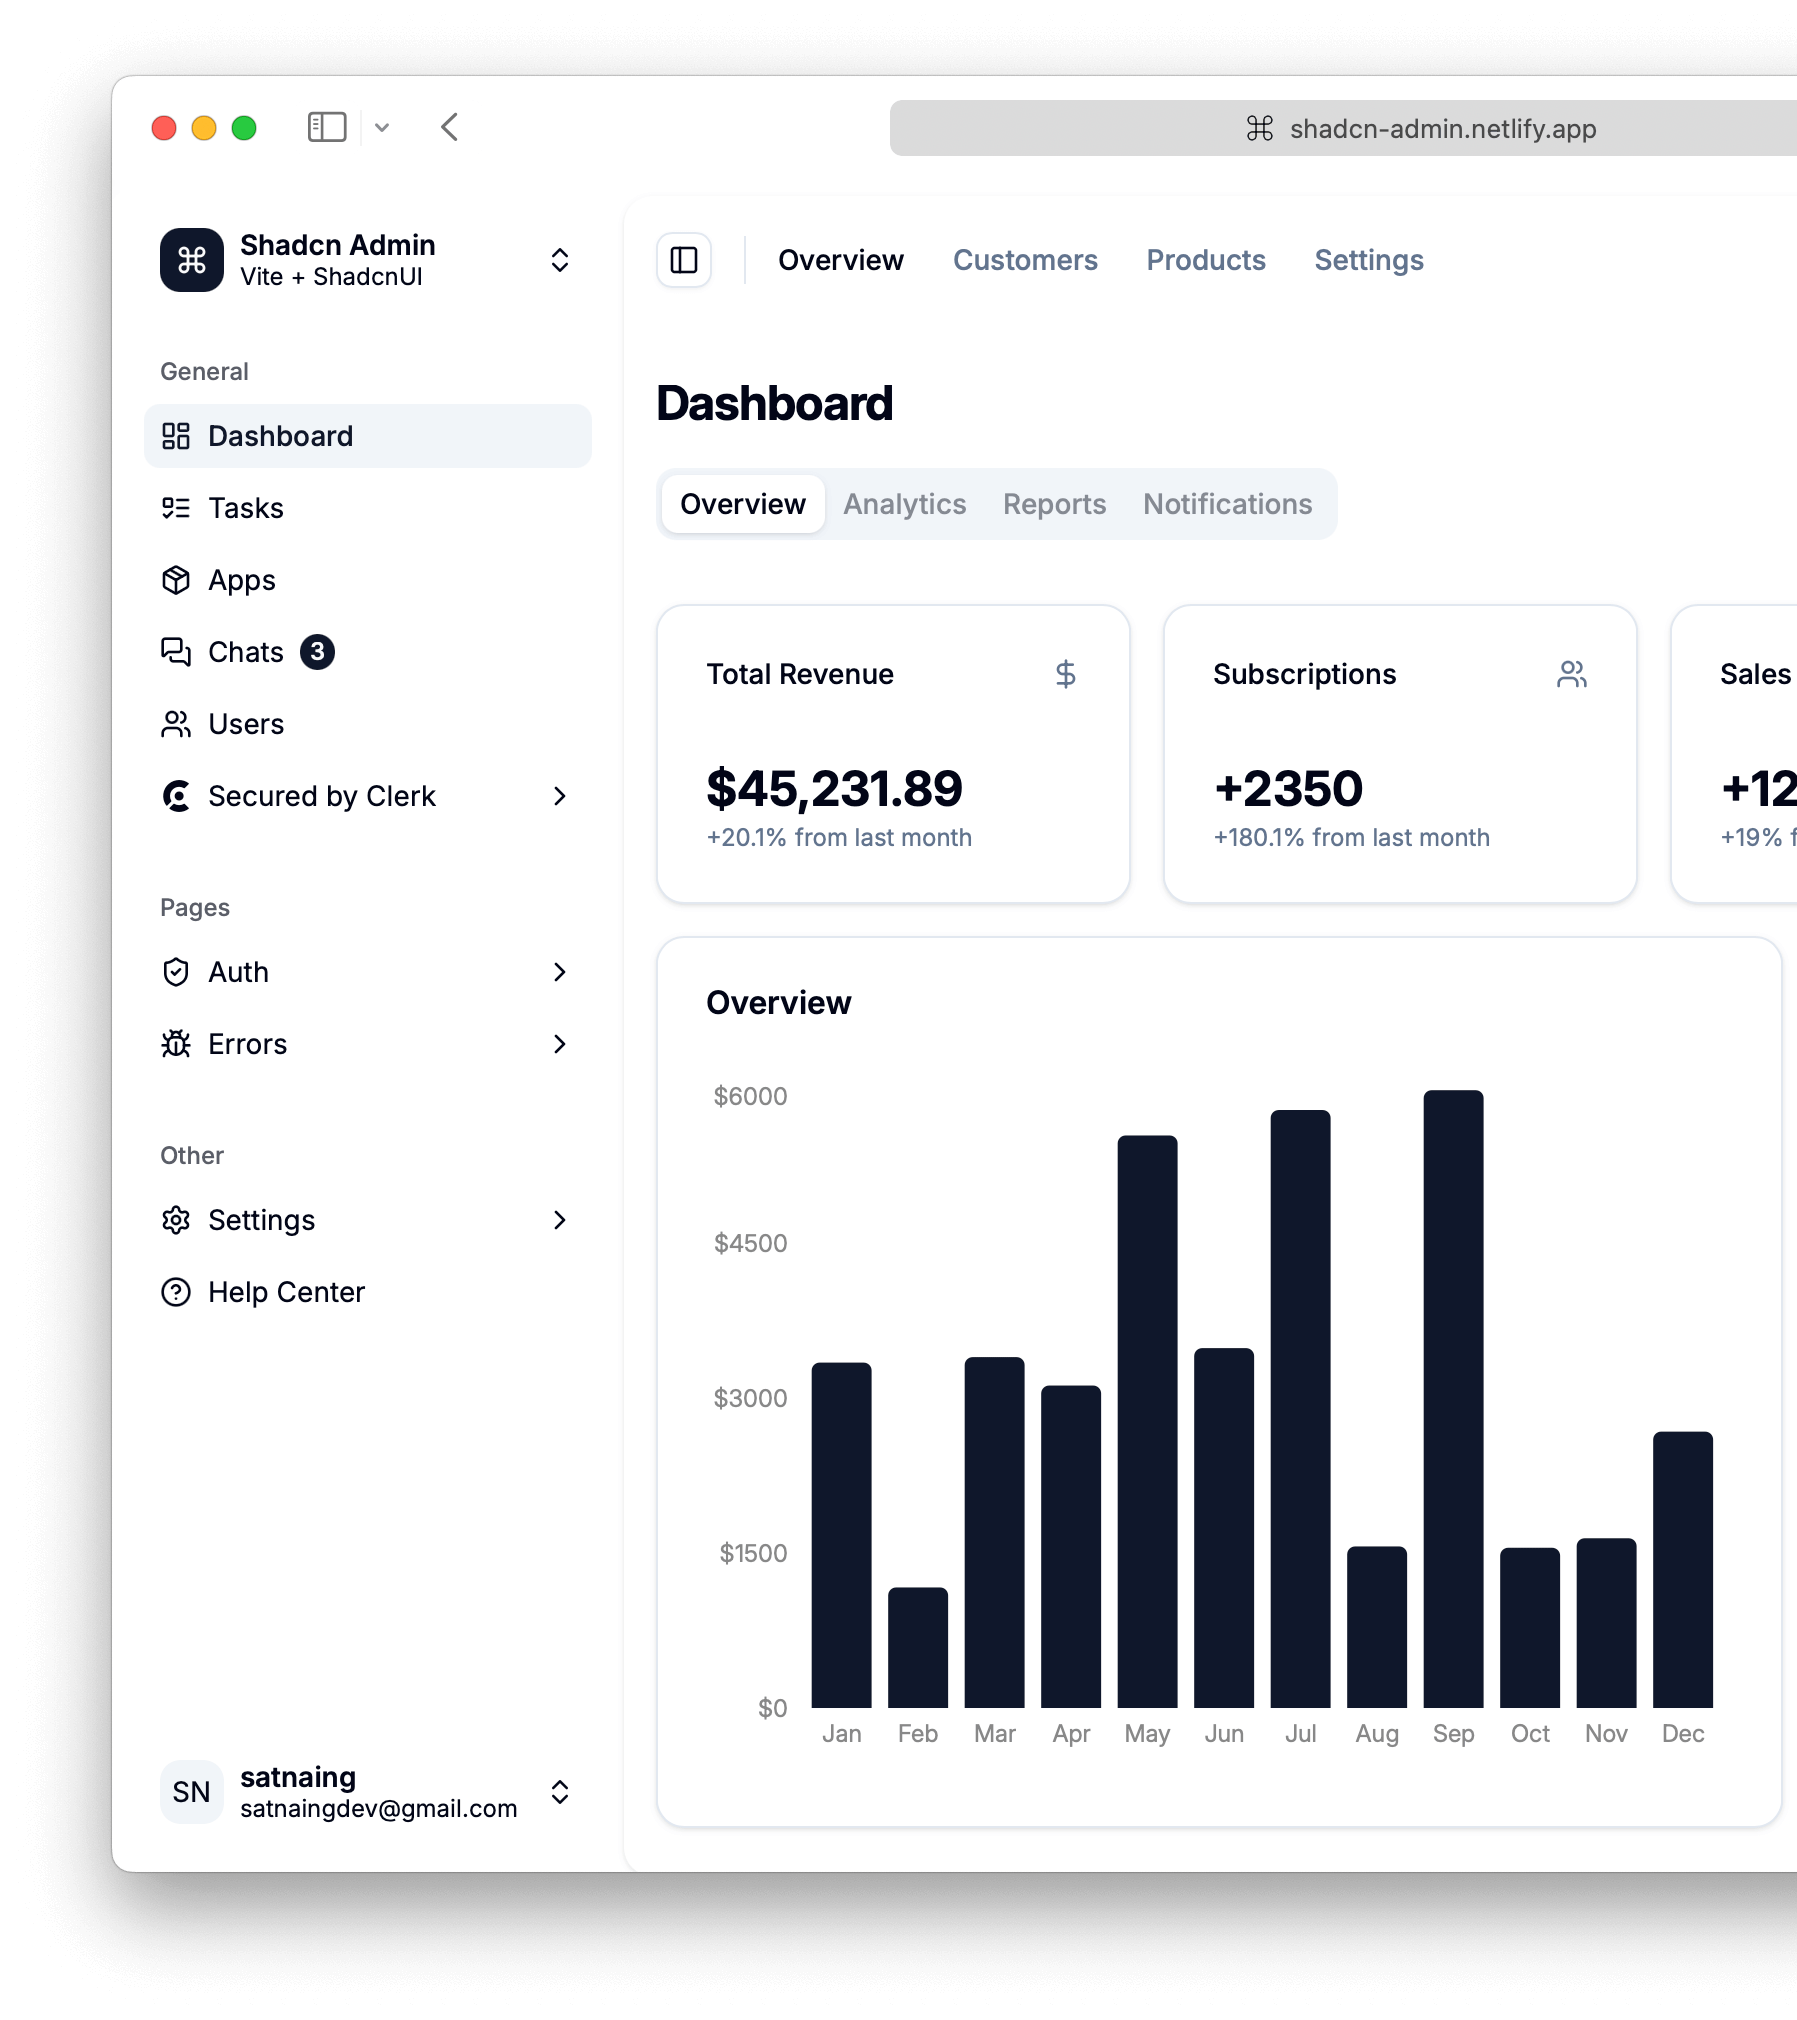Open the satnaing account menu
This screenshot has height=2020, width=1797.
pos(561,1791)
